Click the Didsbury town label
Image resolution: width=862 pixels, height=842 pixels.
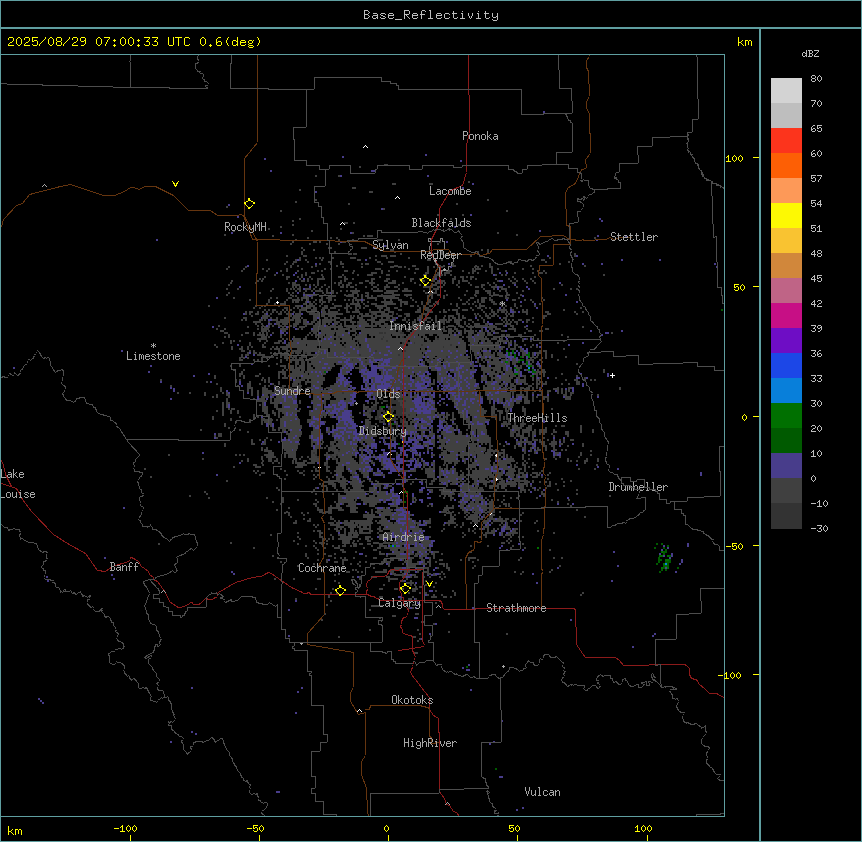pyautogui.click(x=383, y=431)
